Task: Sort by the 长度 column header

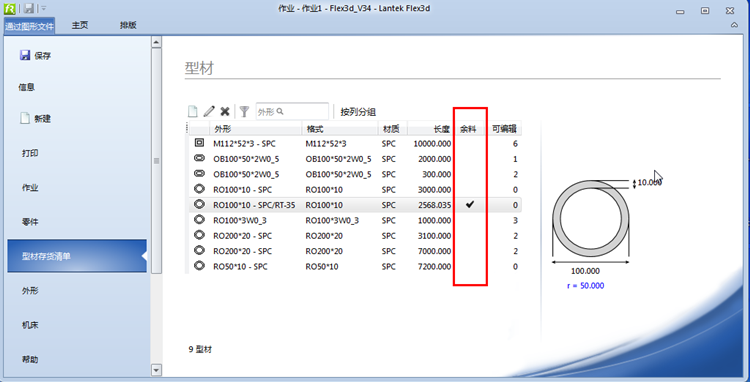Action: [430, 129]
